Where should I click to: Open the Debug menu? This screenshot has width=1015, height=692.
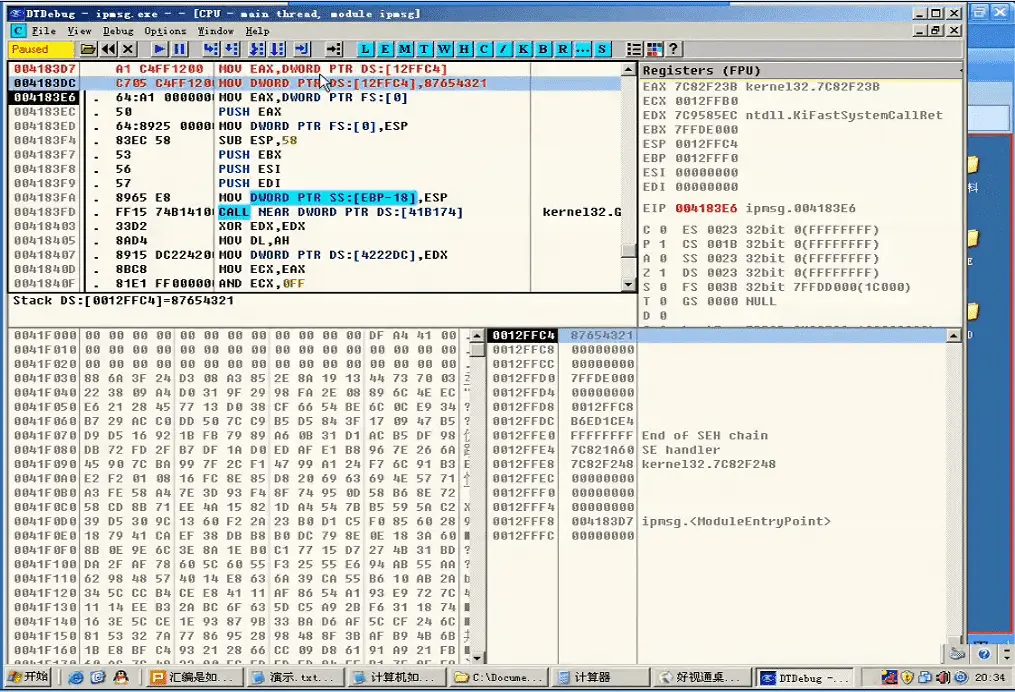coord(118,31)
